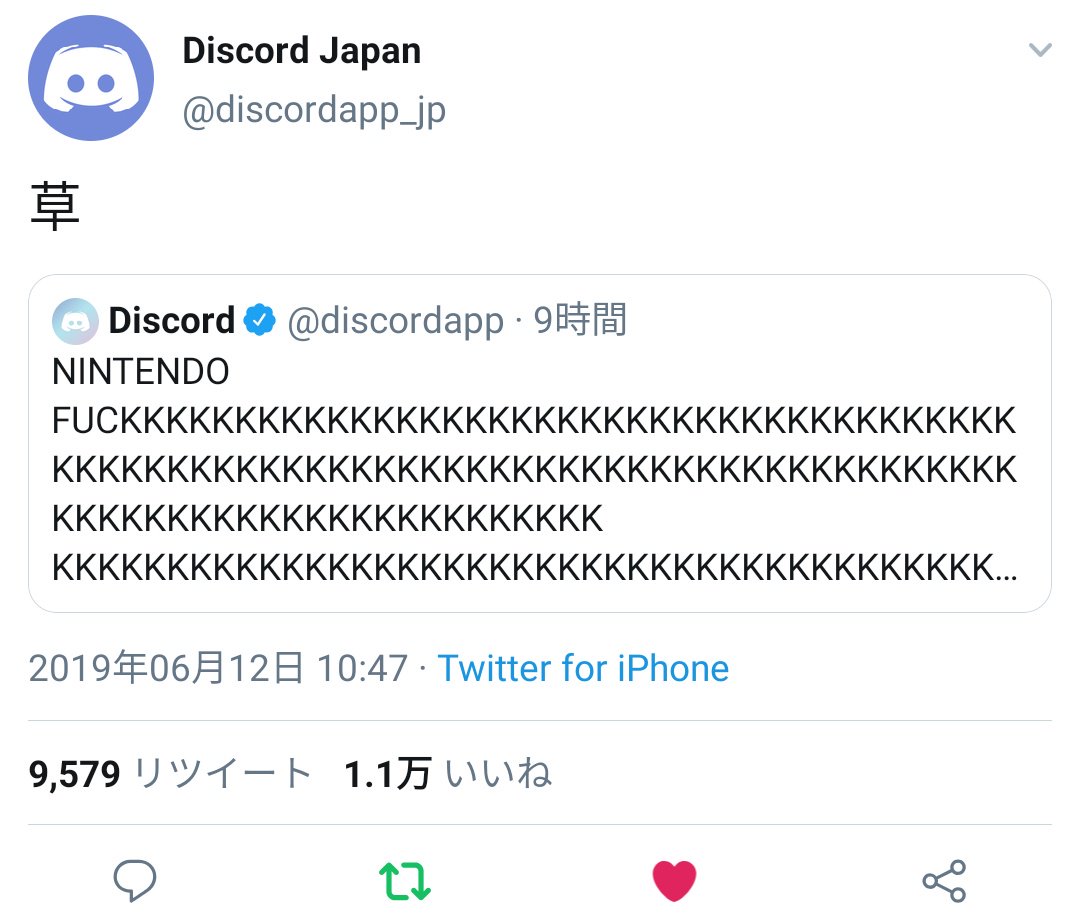
Task: Open the Twitter for iPhone link
Action: tap(583, 668)
